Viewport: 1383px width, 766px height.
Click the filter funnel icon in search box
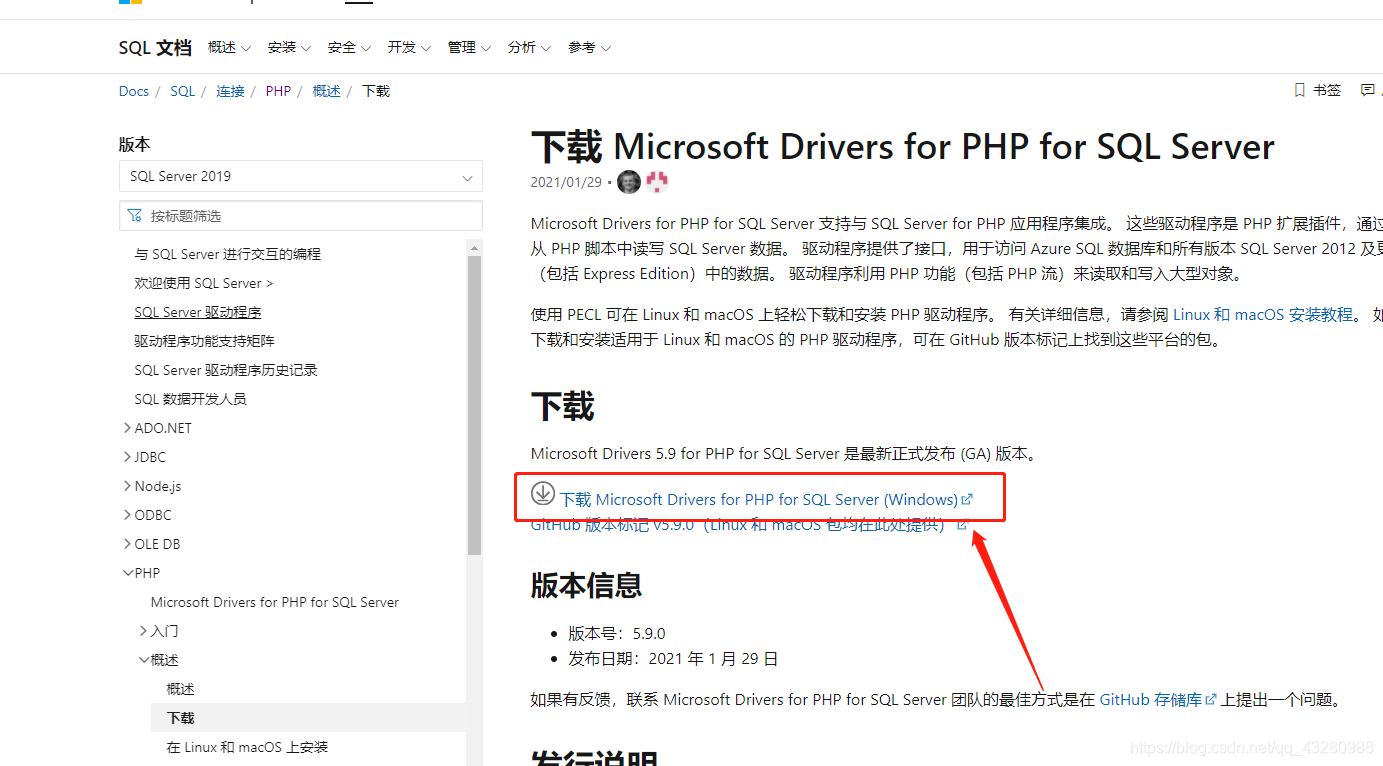pyautogui.click(x=135, y=215)
